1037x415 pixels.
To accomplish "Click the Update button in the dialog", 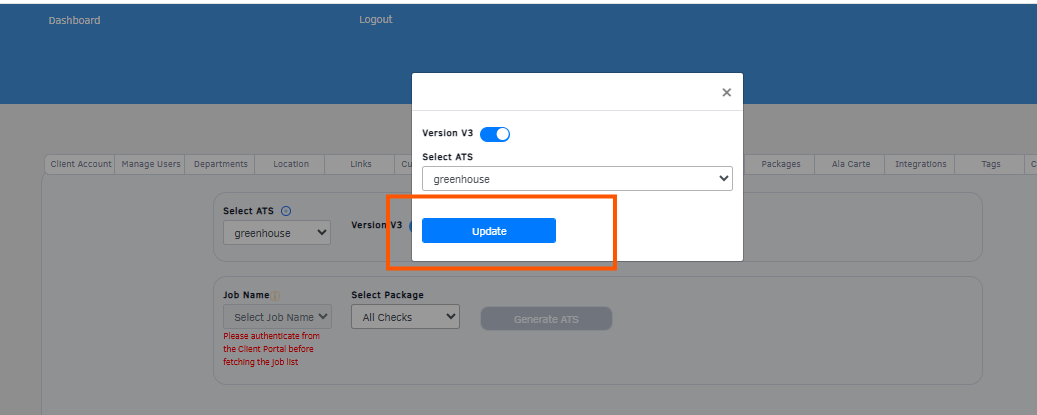I will tap(489, 231).
